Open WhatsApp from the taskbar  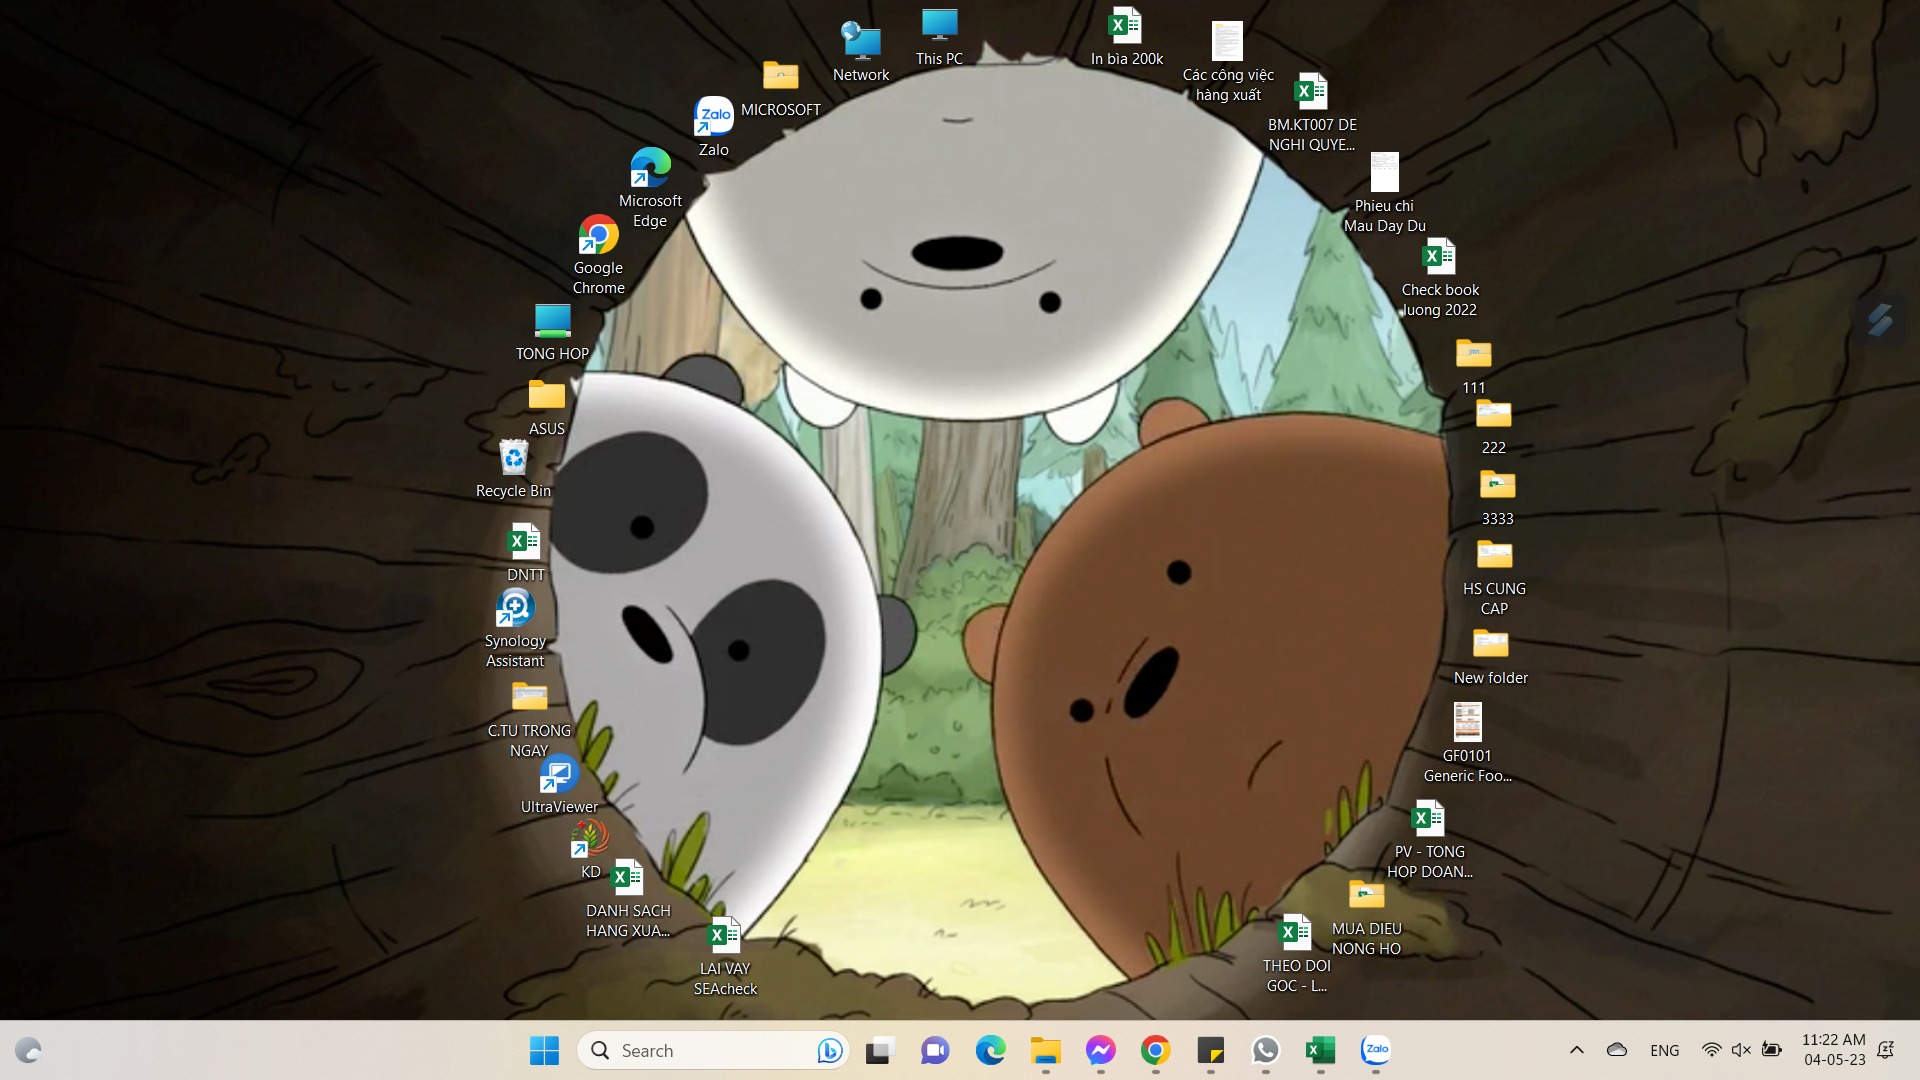(1266, 1050)
